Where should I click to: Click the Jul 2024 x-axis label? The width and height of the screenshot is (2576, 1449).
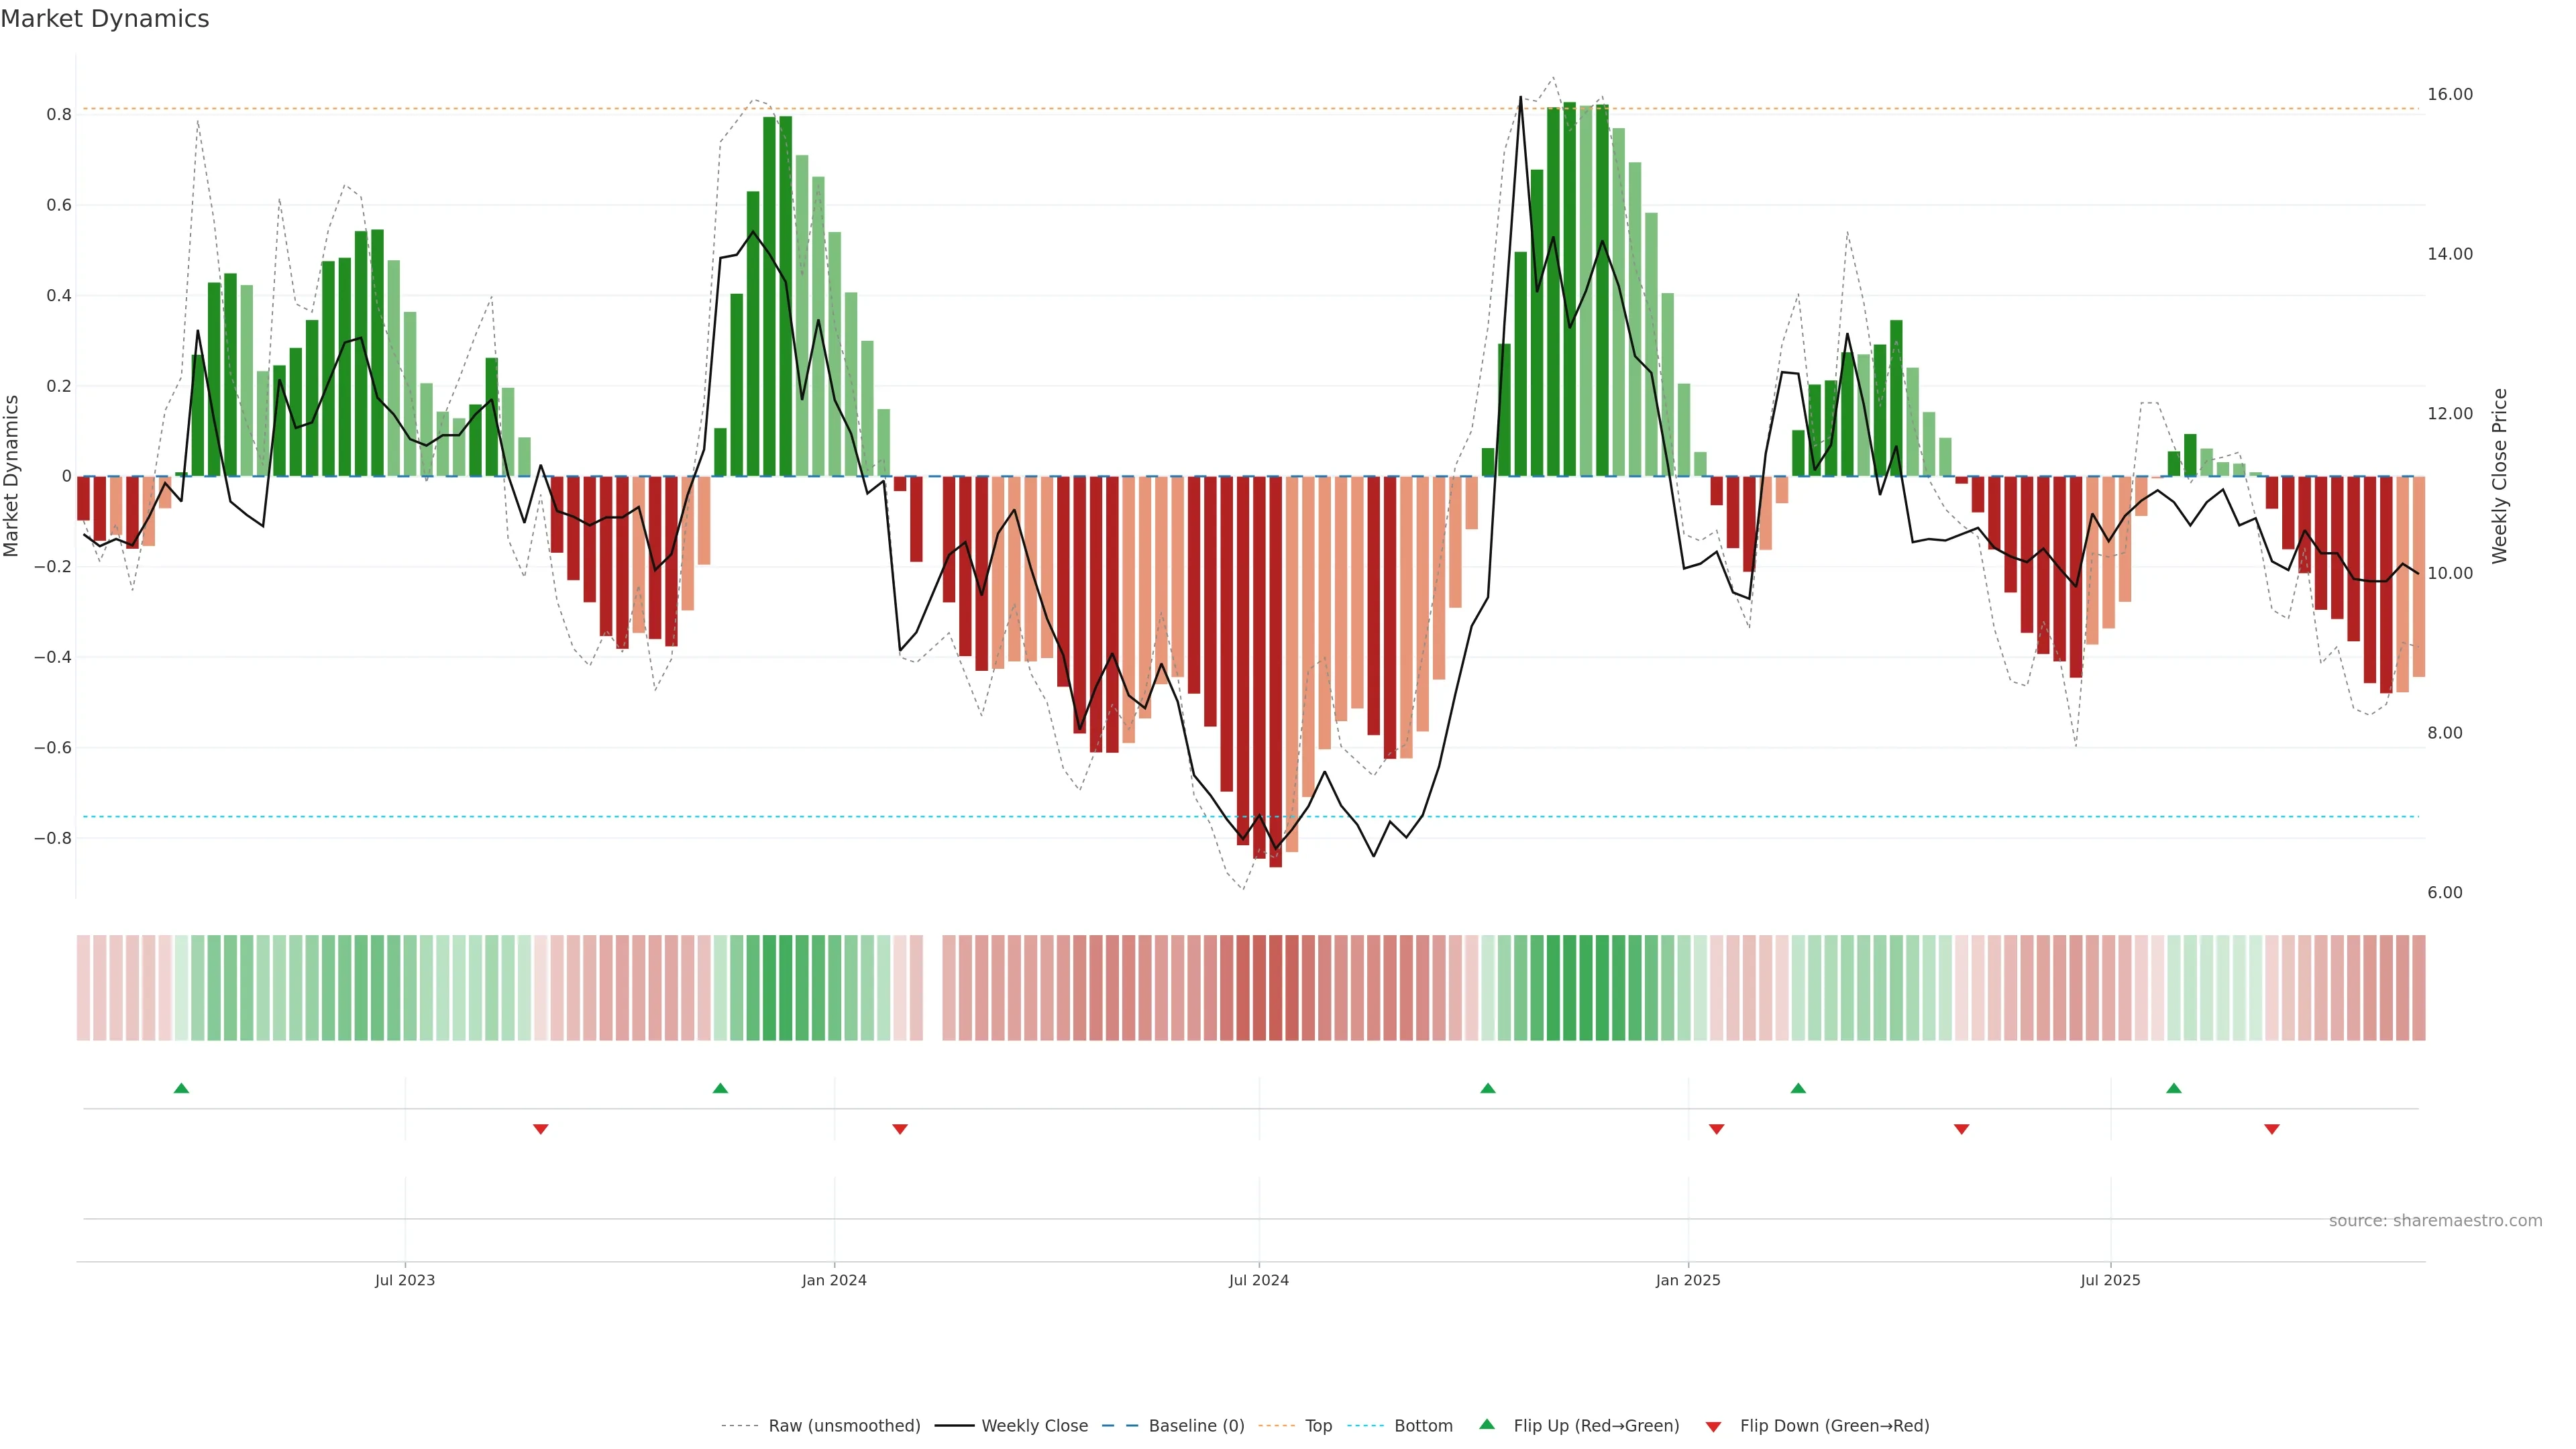pyautogui.click(x=1259, y=1280)
